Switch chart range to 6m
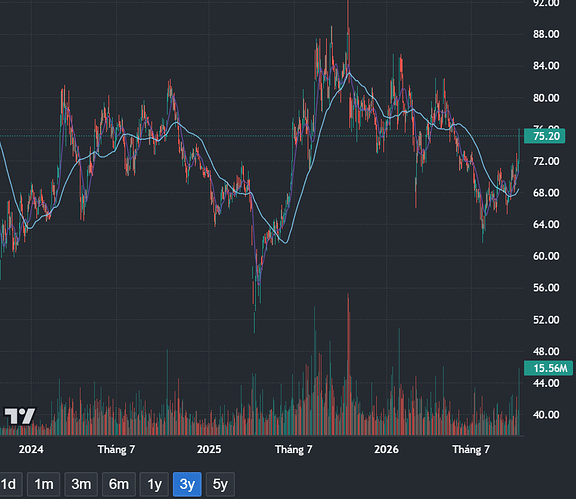Screen dimensions: 576x499 pos(119,484)
